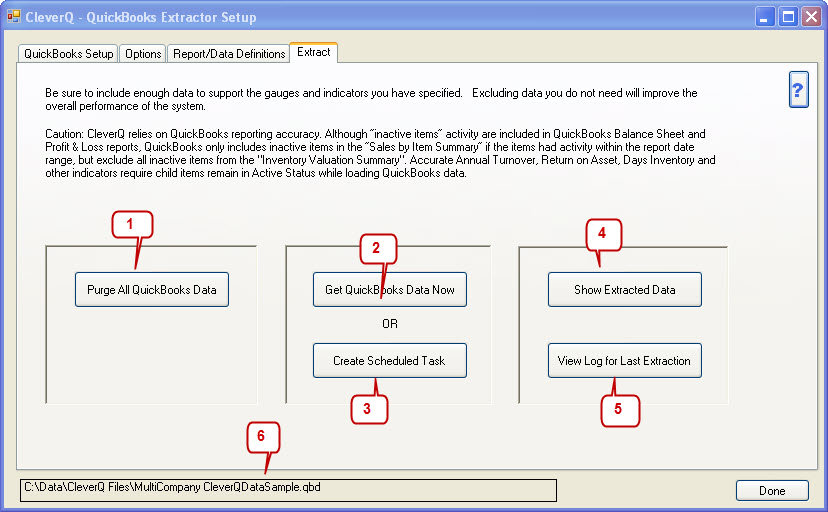Select callout marker number 3

pyautogui.click(x=367, y=407)
